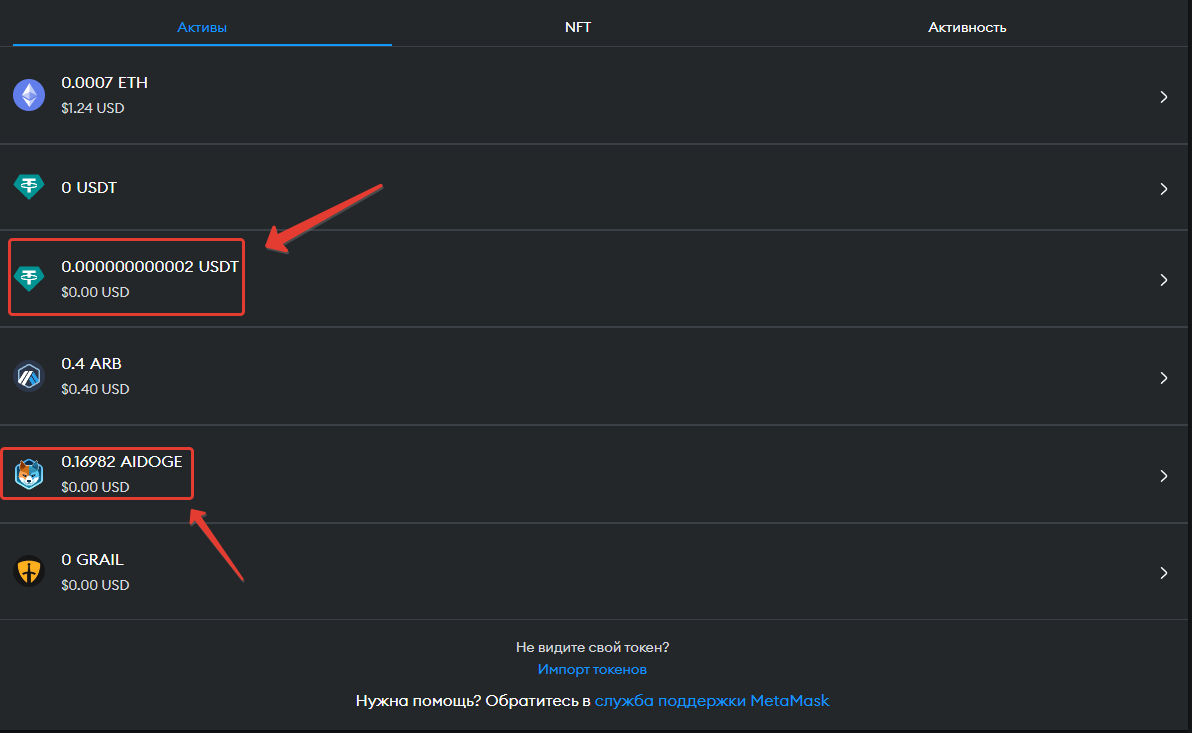Open the 0.4 ARB row chevron

coord(1164,378)
